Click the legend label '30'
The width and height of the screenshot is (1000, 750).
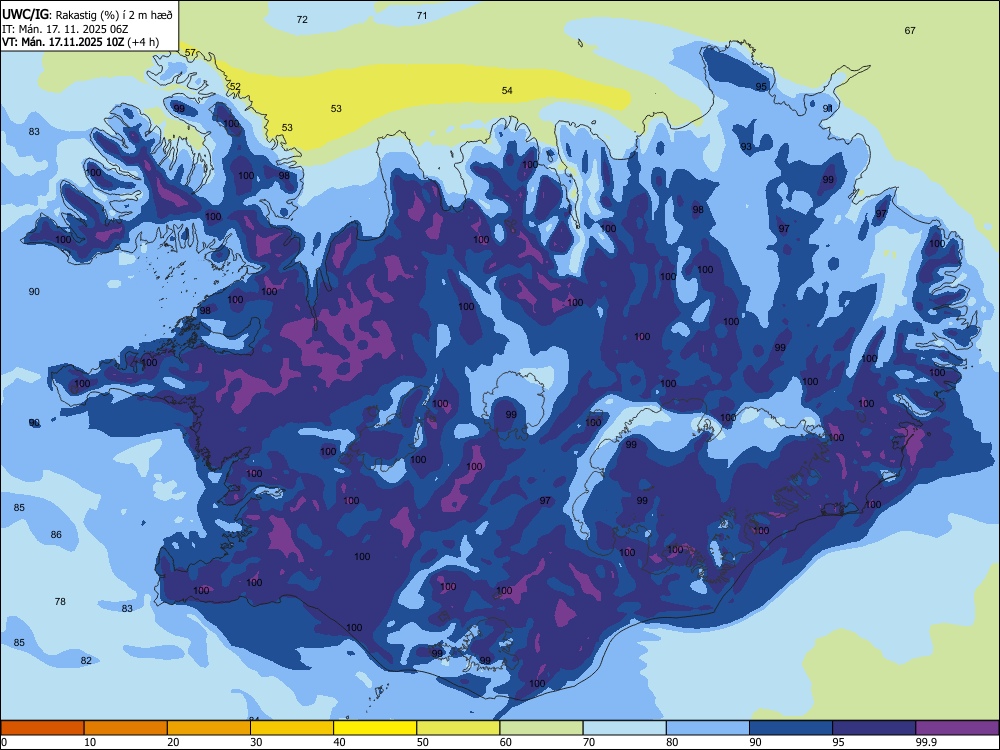tap(256, 742)
